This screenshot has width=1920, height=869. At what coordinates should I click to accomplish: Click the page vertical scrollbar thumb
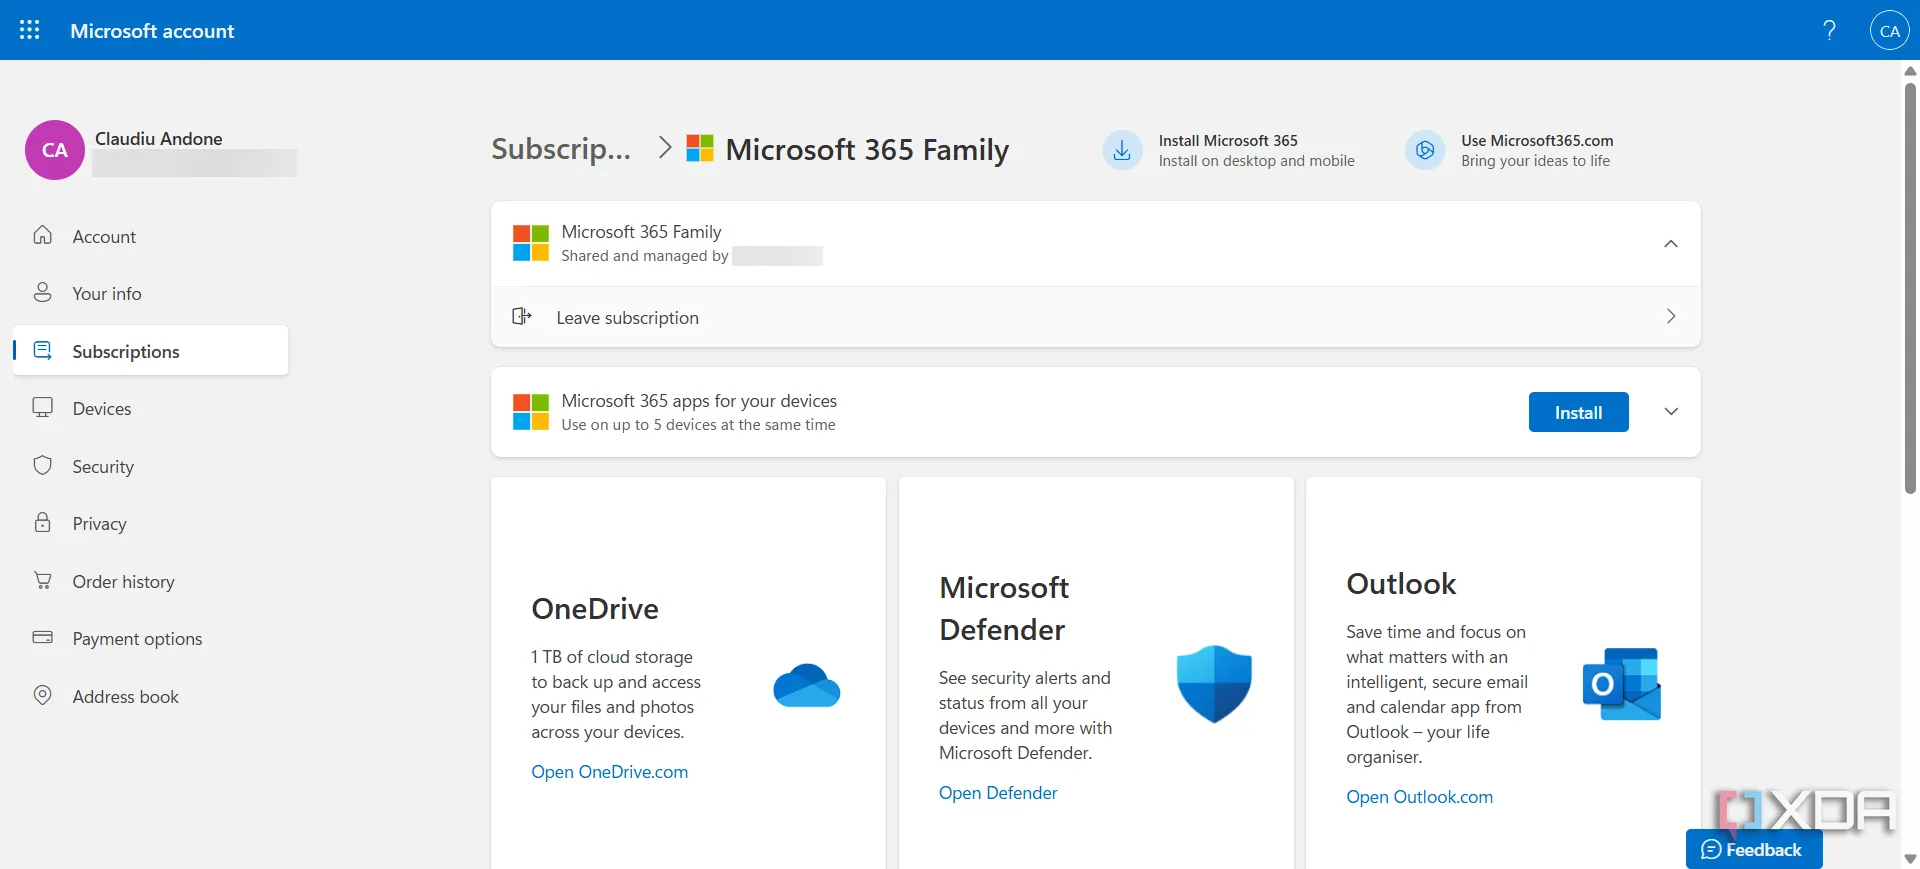1910,288
